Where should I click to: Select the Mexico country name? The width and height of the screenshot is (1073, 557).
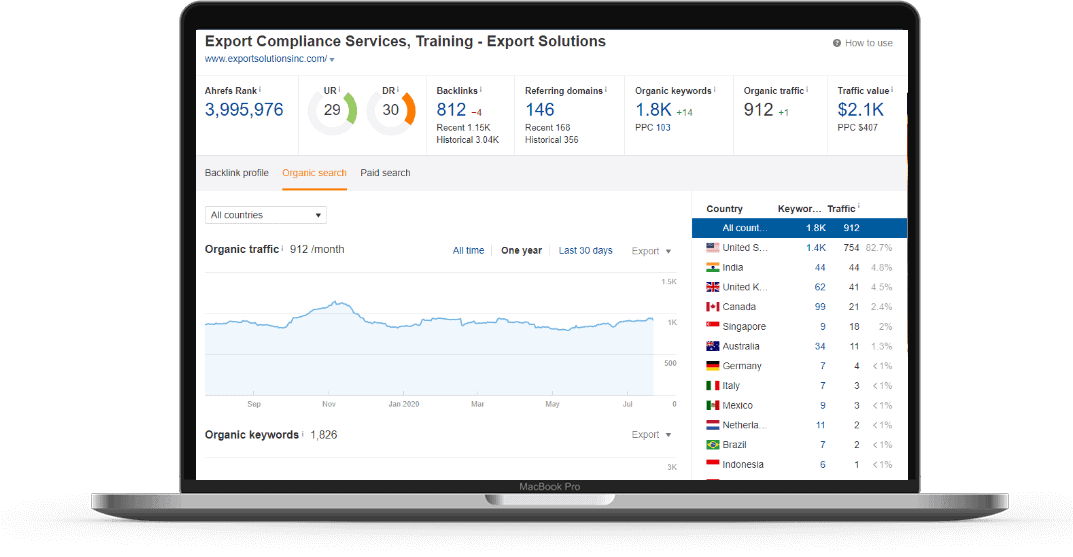(738, 405)
